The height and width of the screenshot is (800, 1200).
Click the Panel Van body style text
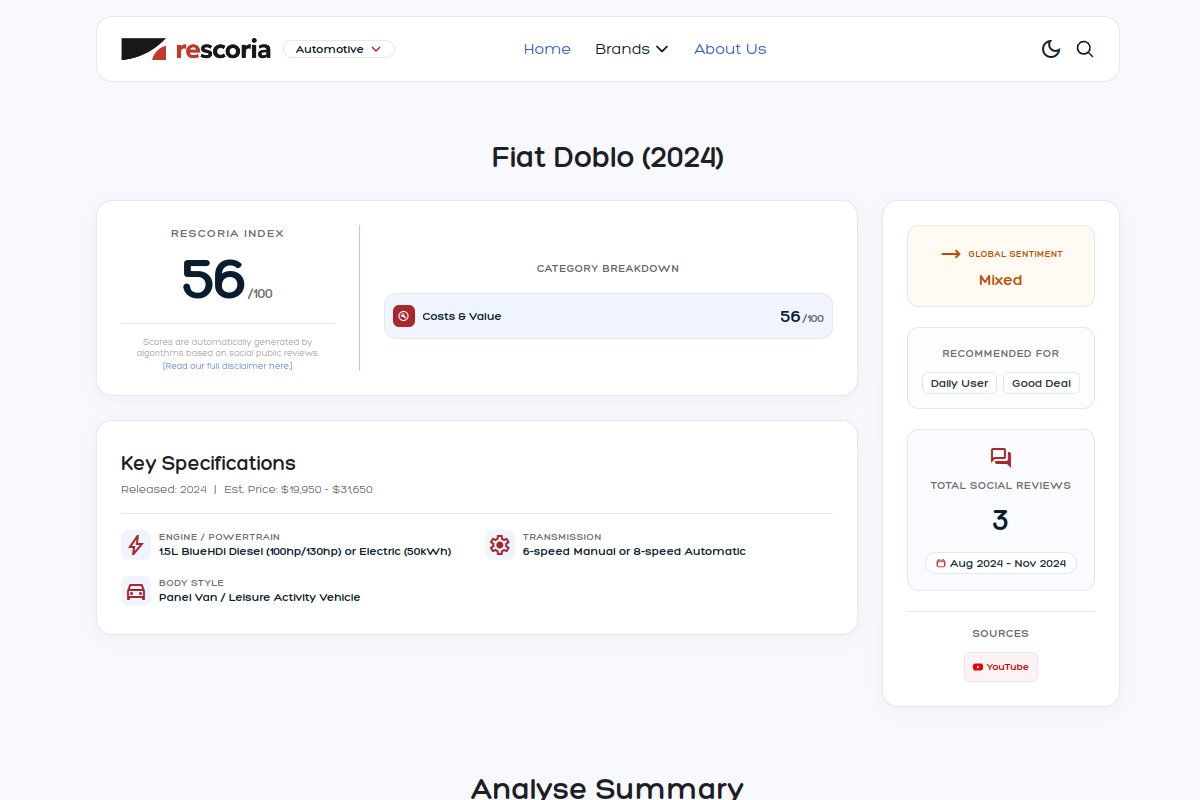[x=259, y=597]
